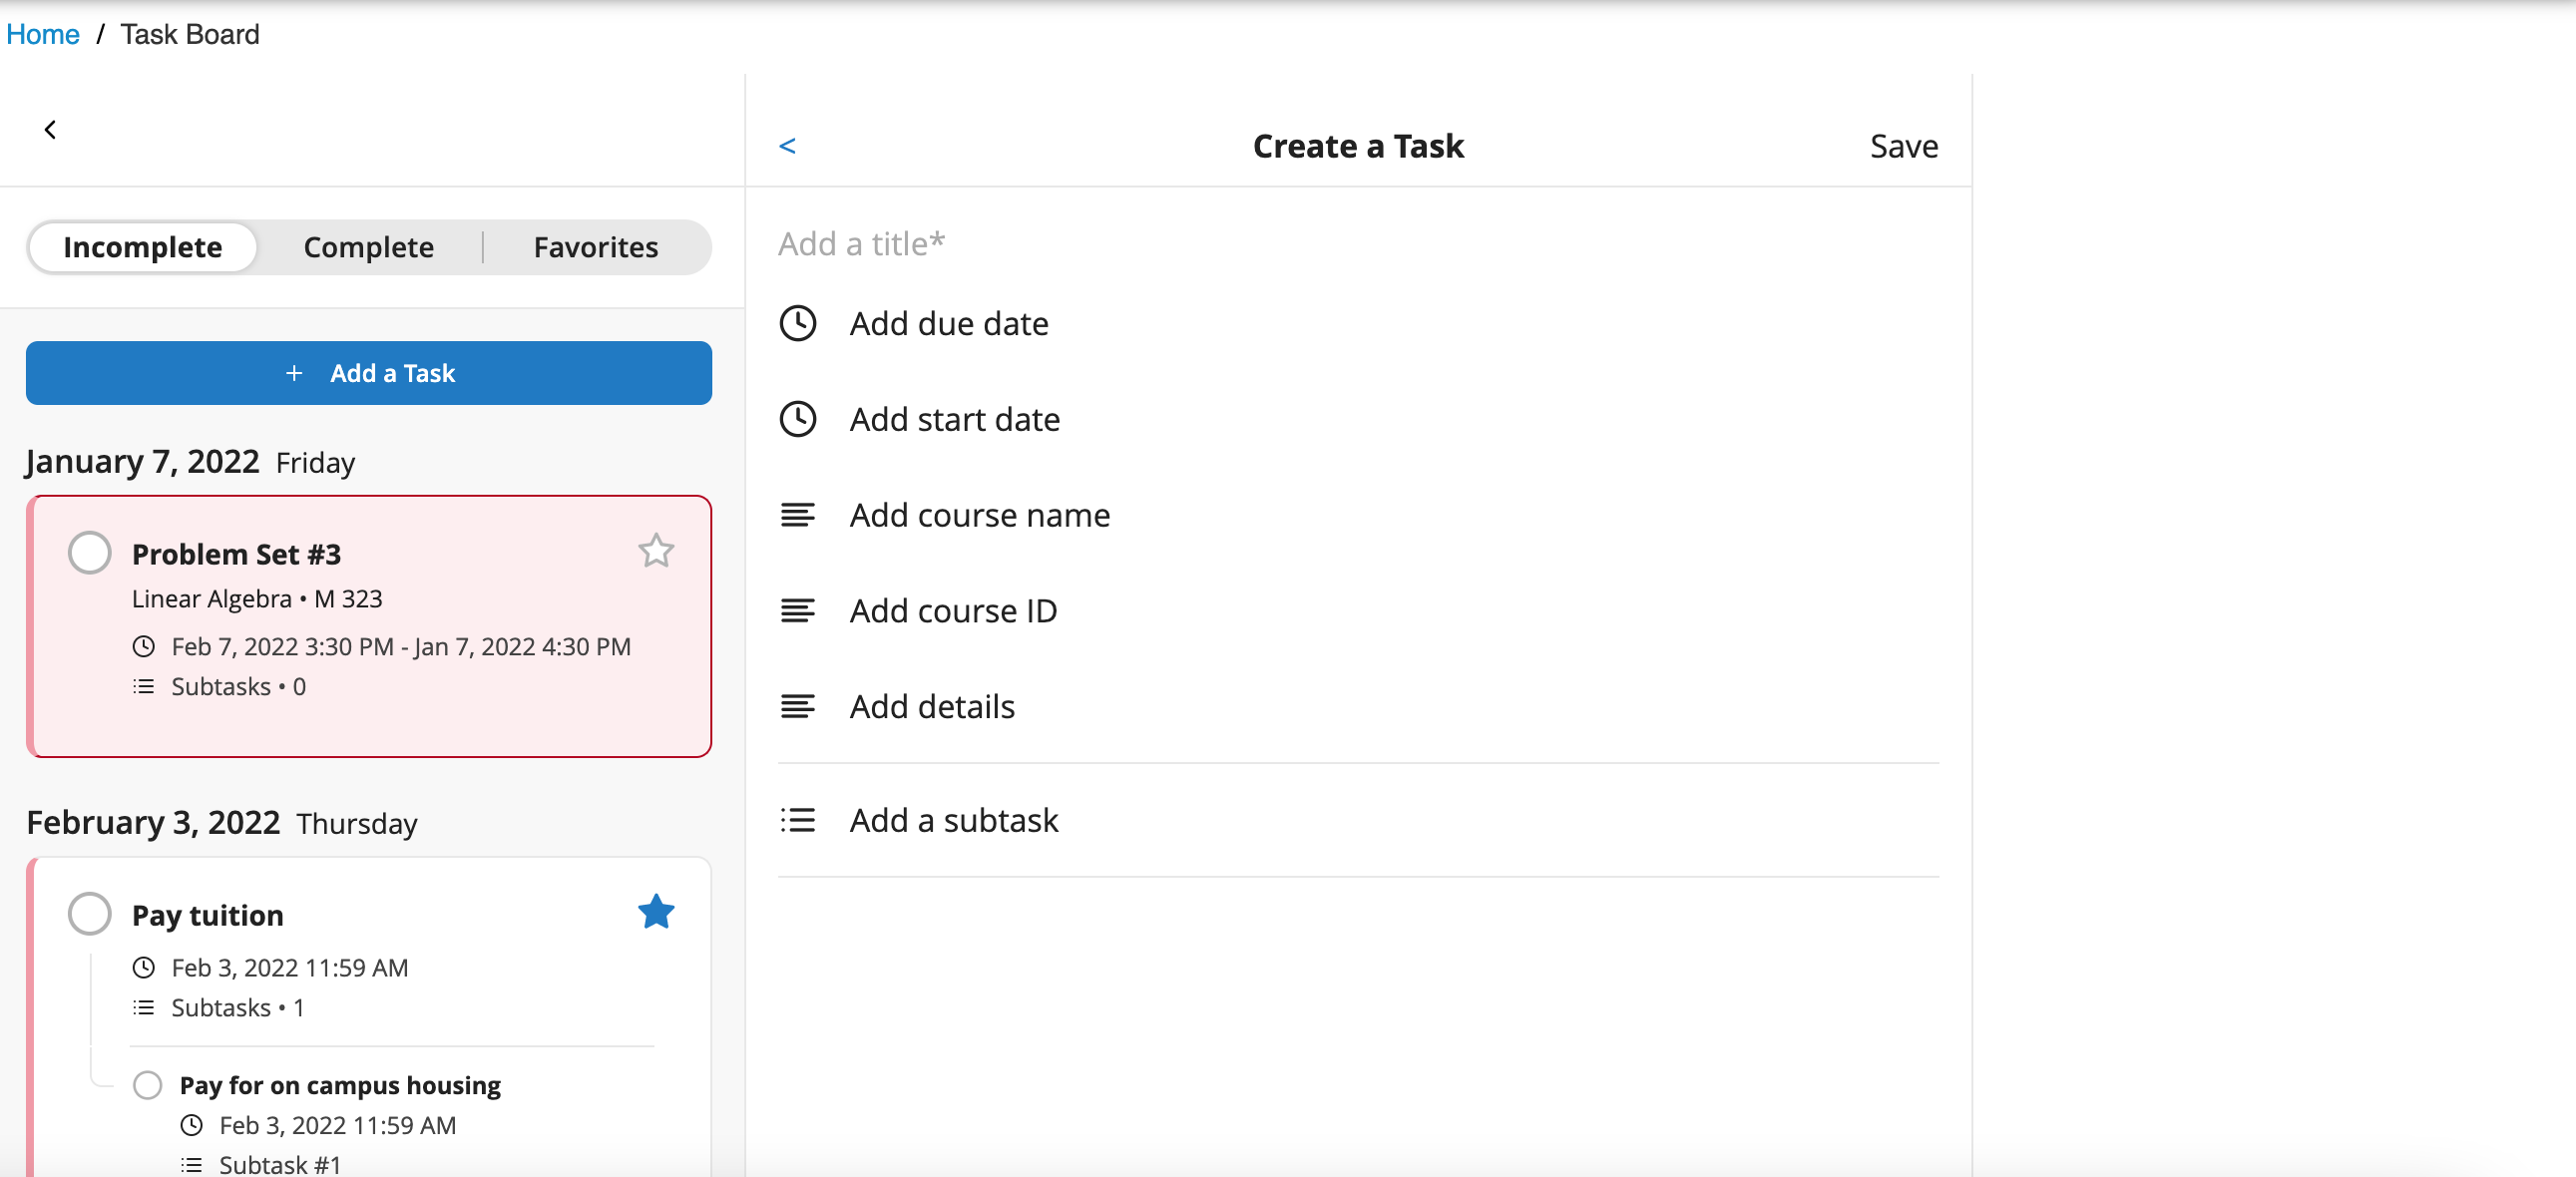Viewport: 2576px width, 1177px height.
Task: Click the clock icon in Problem Set #3 card
Action: (144, 646)
